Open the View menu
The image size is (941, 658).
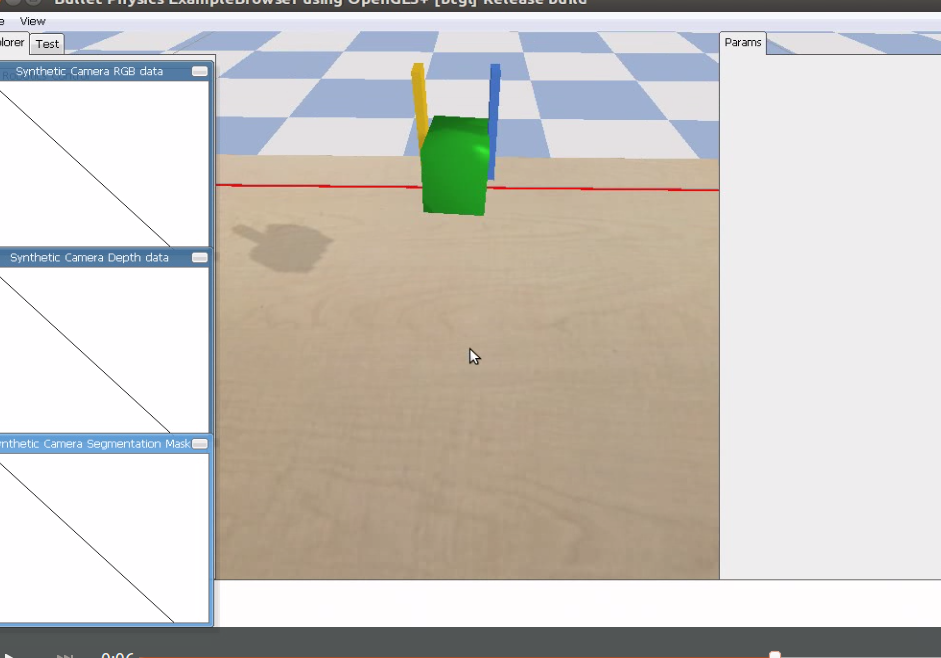32,21
